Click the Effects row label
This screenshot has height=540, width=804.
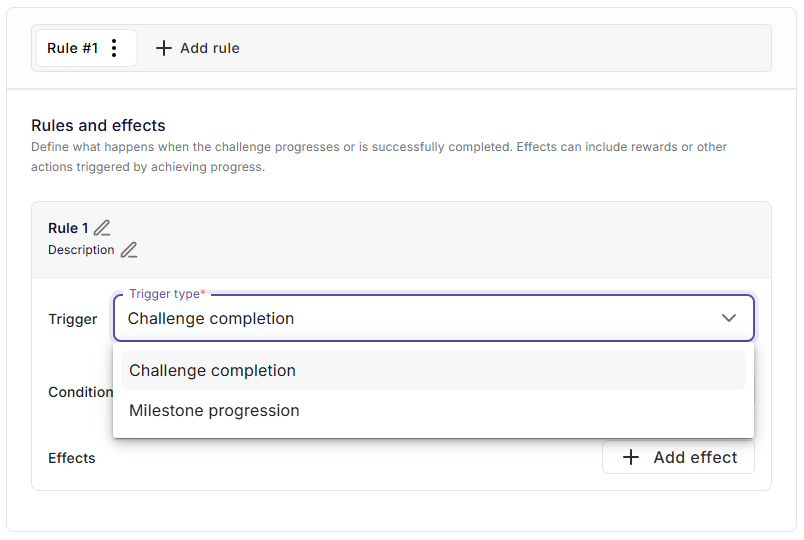72,458
